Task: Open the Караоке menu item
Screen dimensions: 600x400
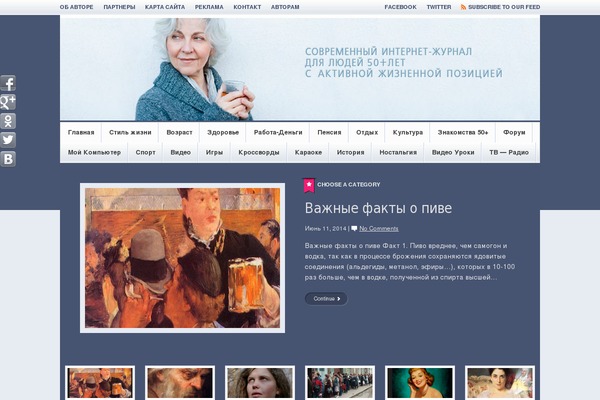Action: coord(308,152)
